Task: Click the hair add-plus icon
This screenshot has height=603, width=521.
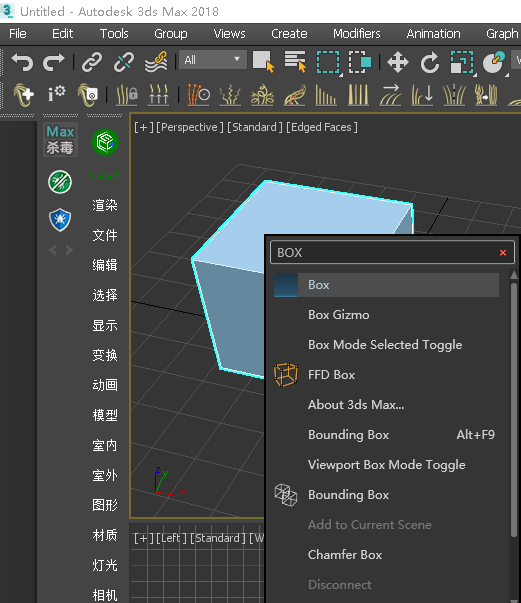Action: click(23, 95)
